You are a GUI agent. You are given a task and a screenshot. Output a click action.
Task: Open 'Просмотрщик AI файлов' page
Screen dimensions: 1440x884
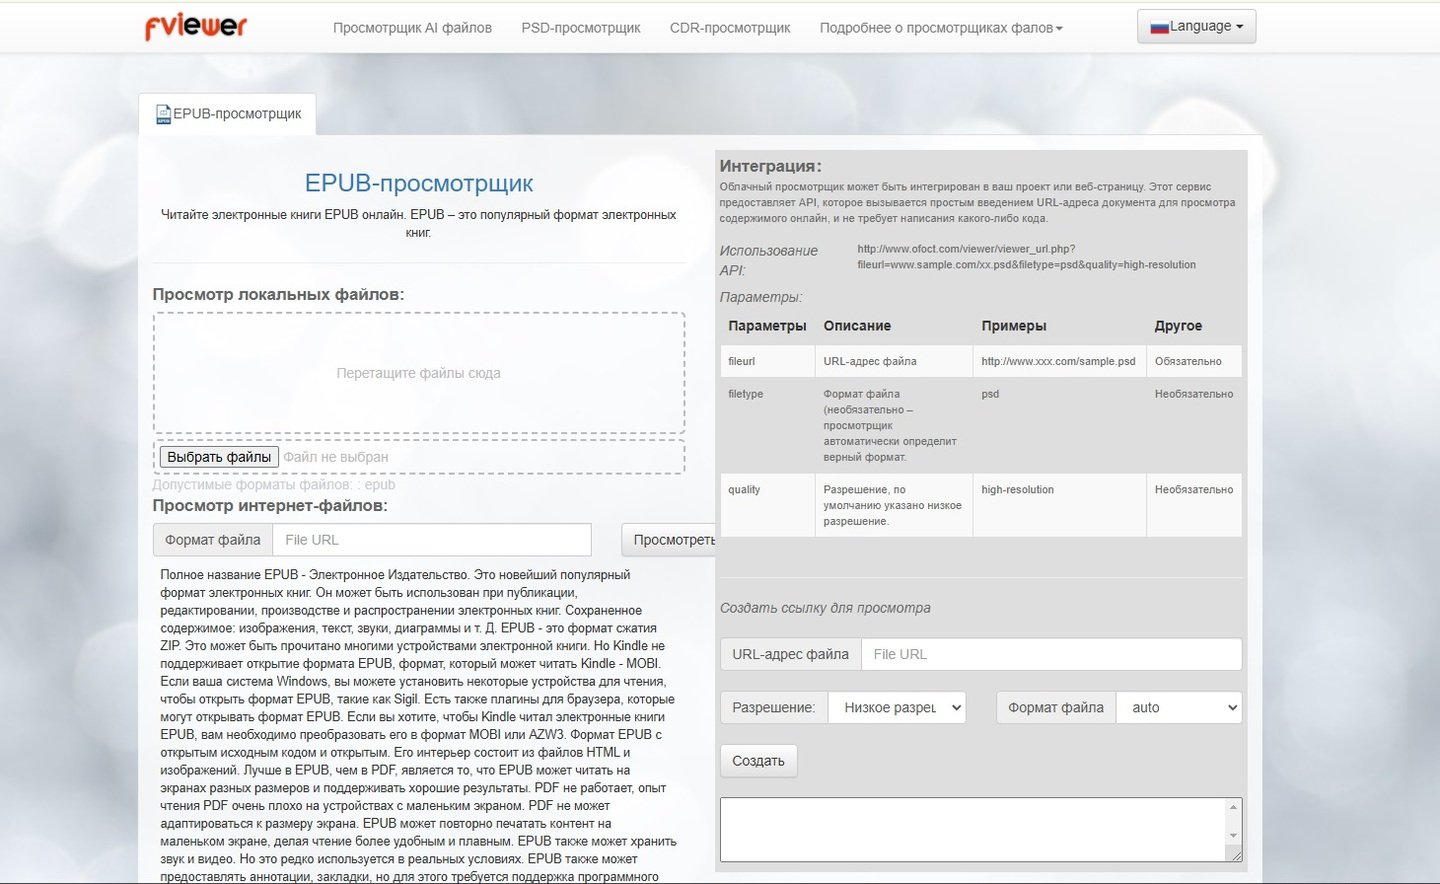[412, 28]
